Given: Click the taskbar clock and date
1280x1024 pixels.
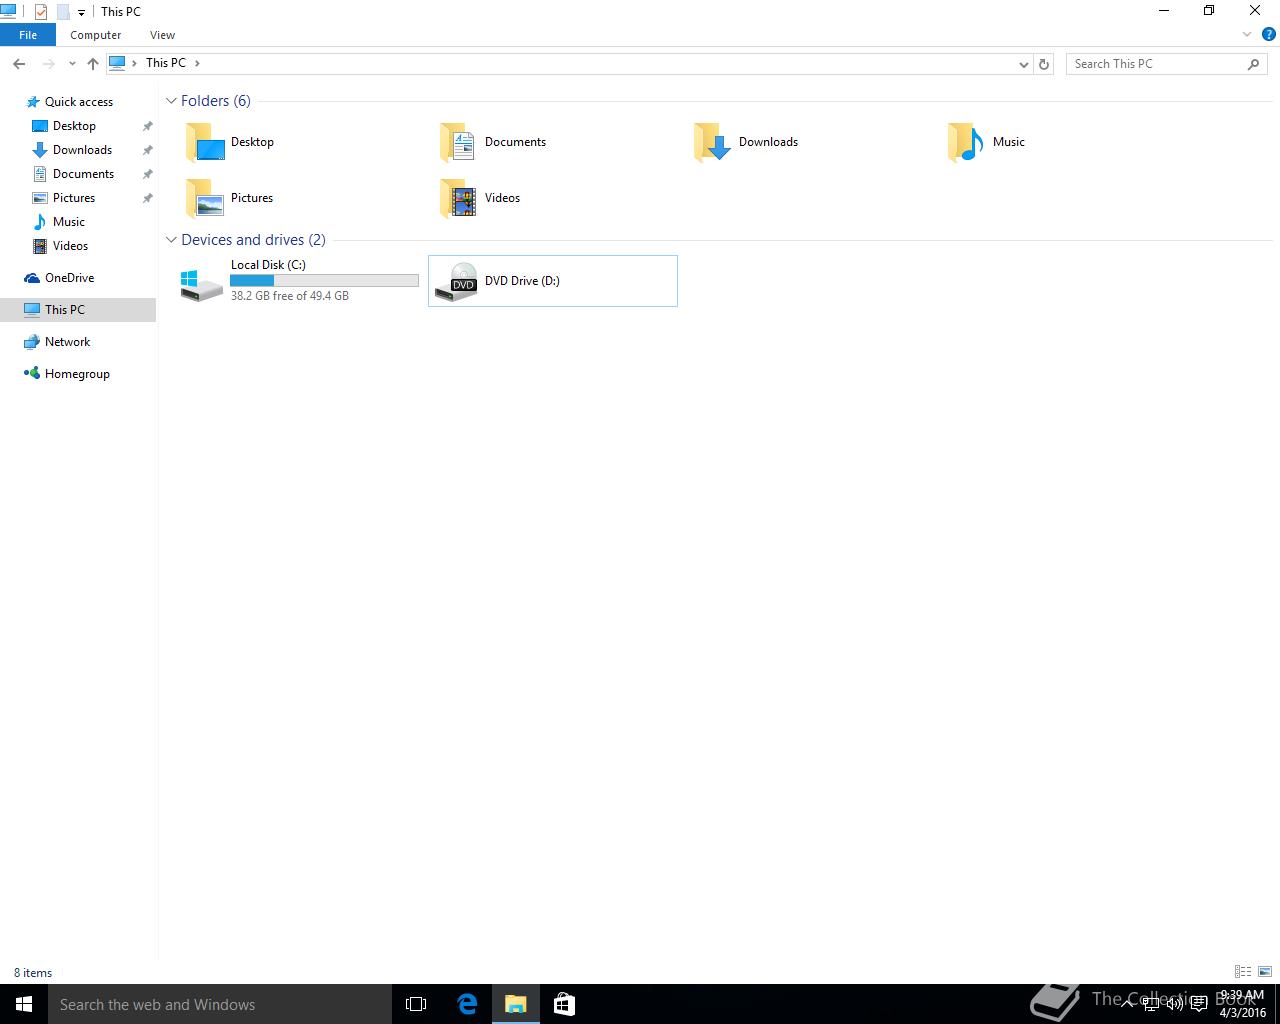Looking at the screenshot, I should (x=1242, y=1004).
